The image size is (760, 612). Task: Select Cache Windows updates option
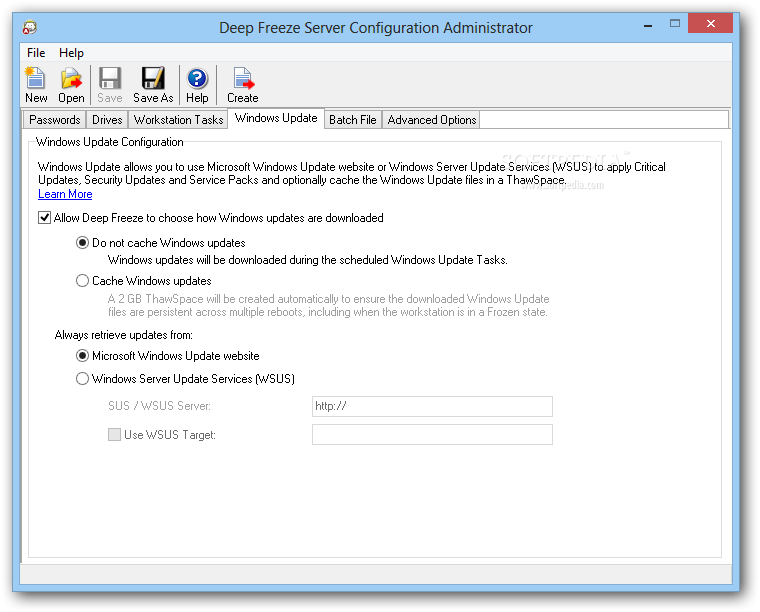82,281
